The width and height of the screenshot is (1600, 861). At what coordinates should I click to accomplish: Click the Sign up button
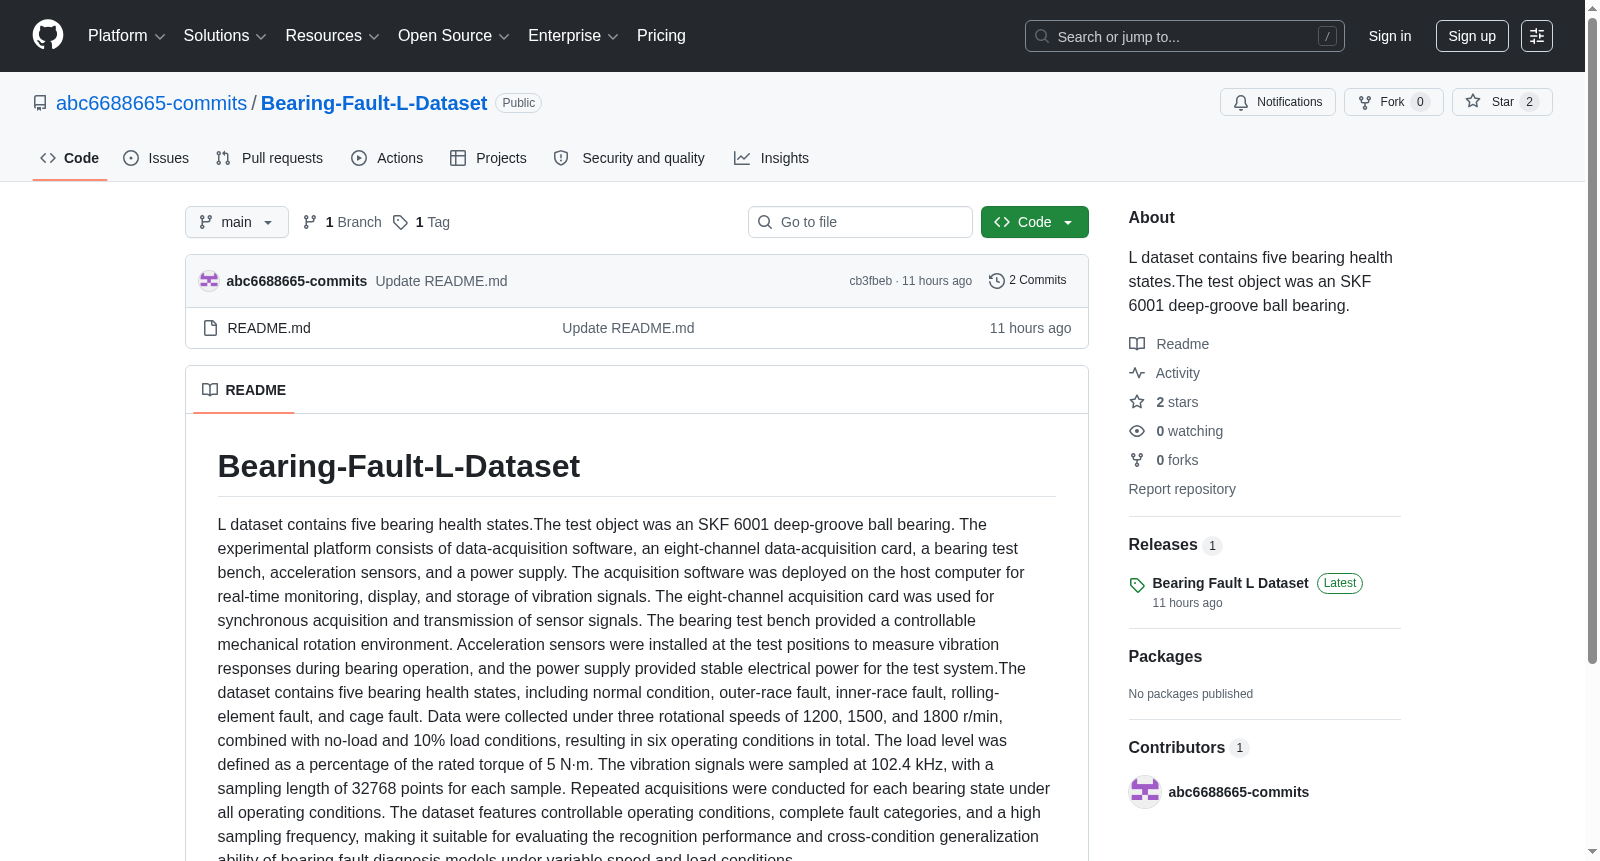(x=1472, y=36)
